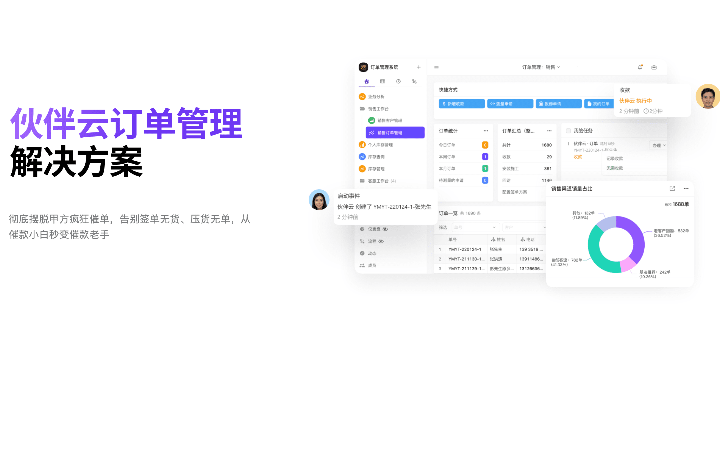
Task: Open the expand icon on the donut chart card
Action: (x=672, y=188)
